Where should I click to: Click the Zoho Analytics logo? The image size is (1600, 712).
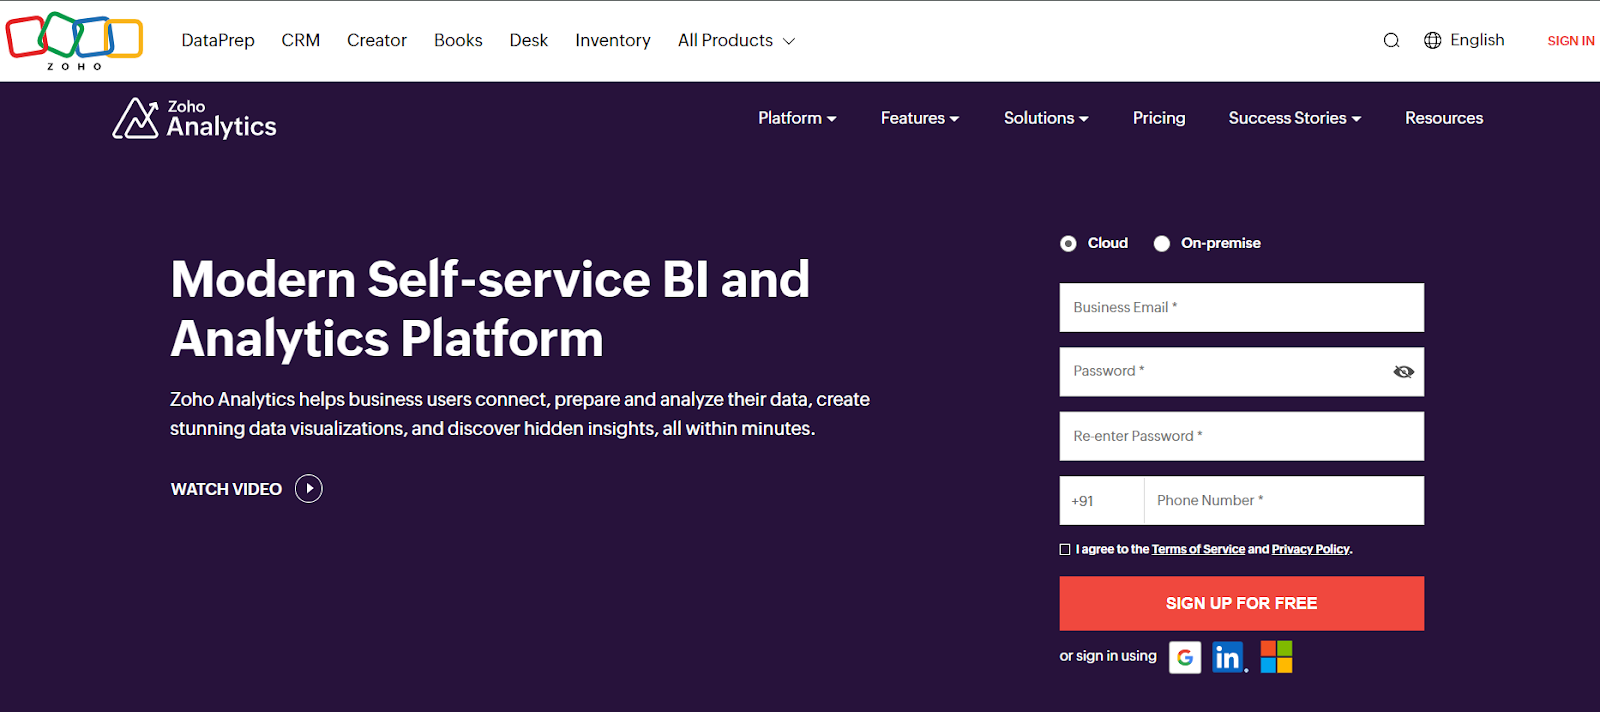[194, 119]
